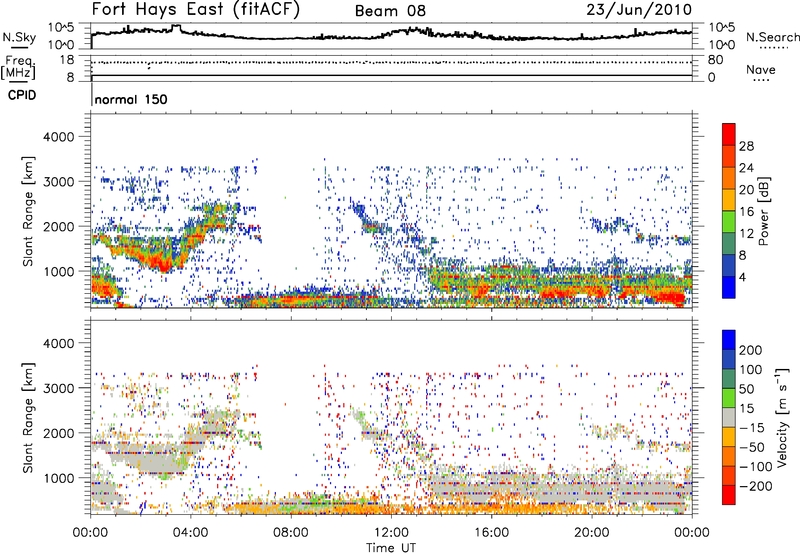Click the "12:00" time axis tick
This screenshot has width=800, height=554.
(391, 533)
